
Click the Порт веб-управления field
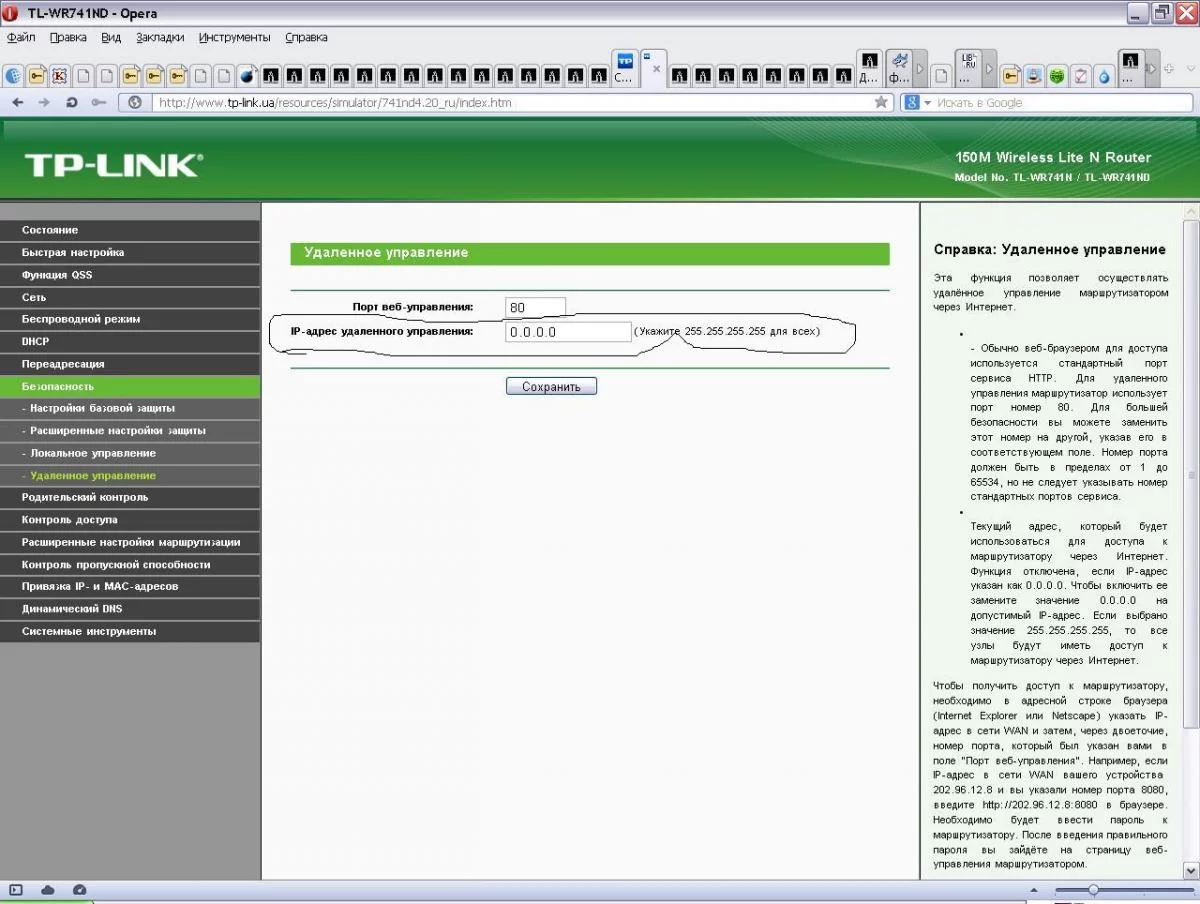pyautogui.click(x=535, y=307)
